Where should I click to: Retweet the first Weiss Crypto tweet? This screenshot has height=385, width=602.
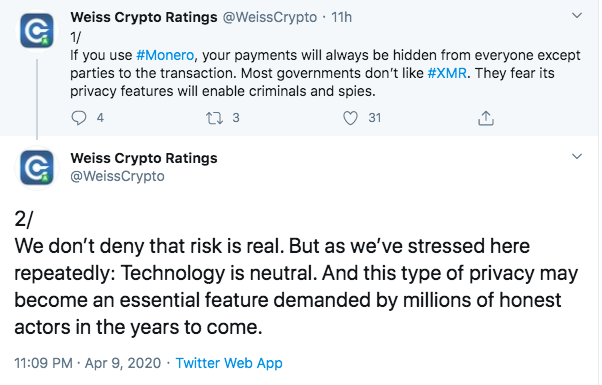214,118
